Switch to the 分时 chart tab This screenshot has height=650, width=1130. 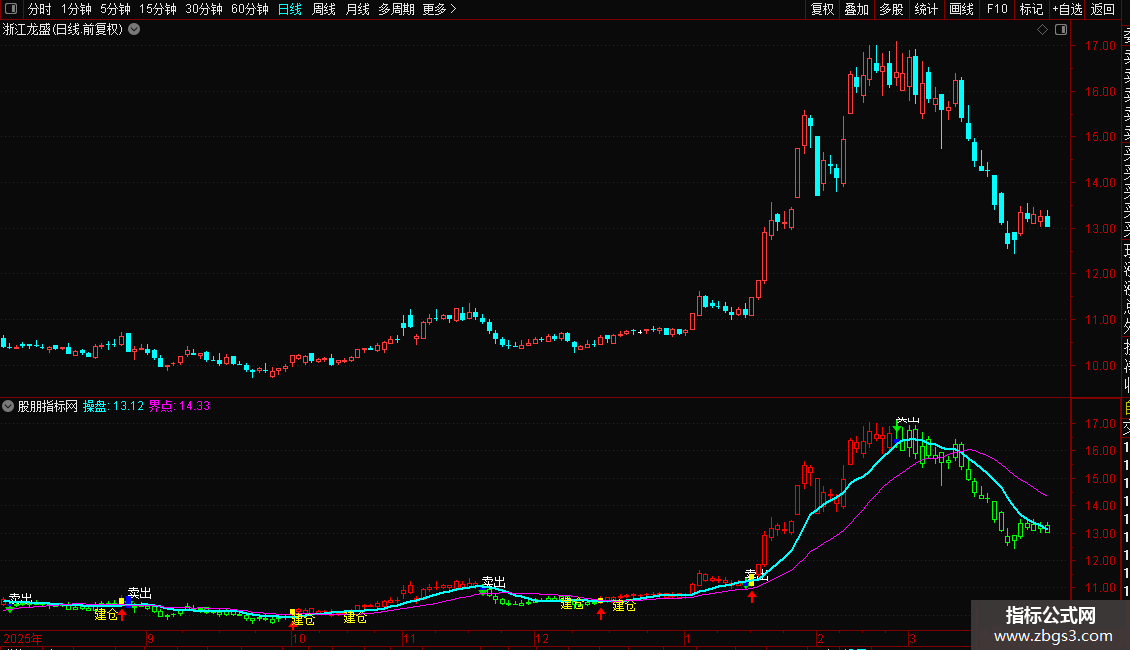40,9
